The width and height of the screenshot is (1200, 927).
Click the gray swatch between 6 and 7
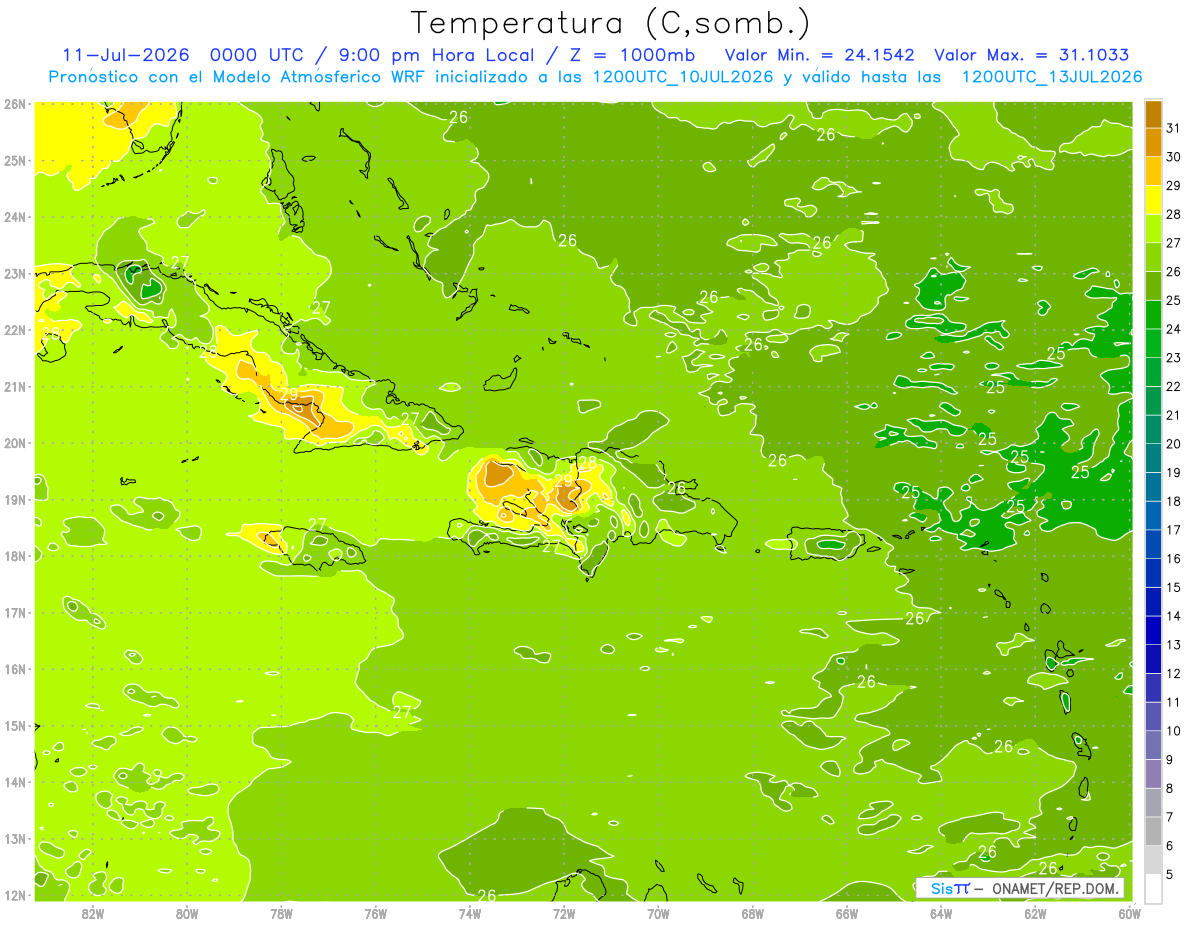tap(1153, 831)
